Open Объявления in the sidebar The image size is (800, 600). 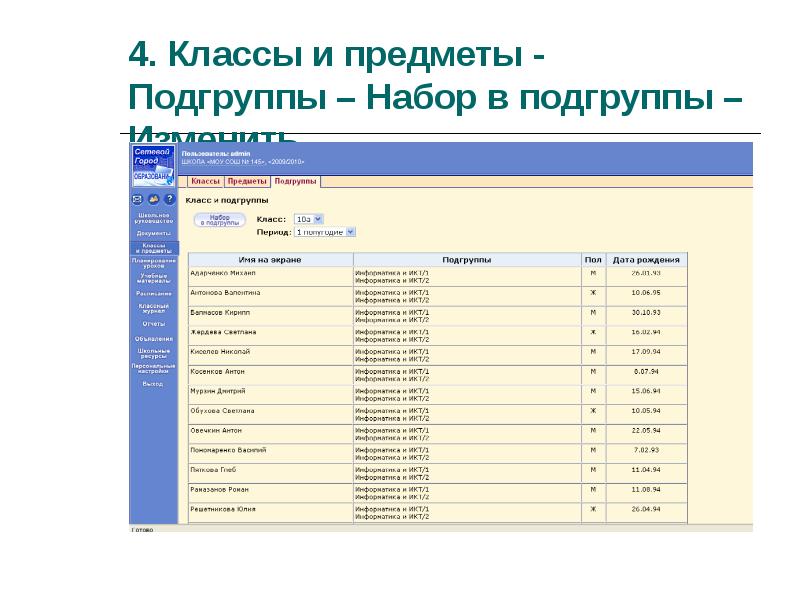point(154,339)
